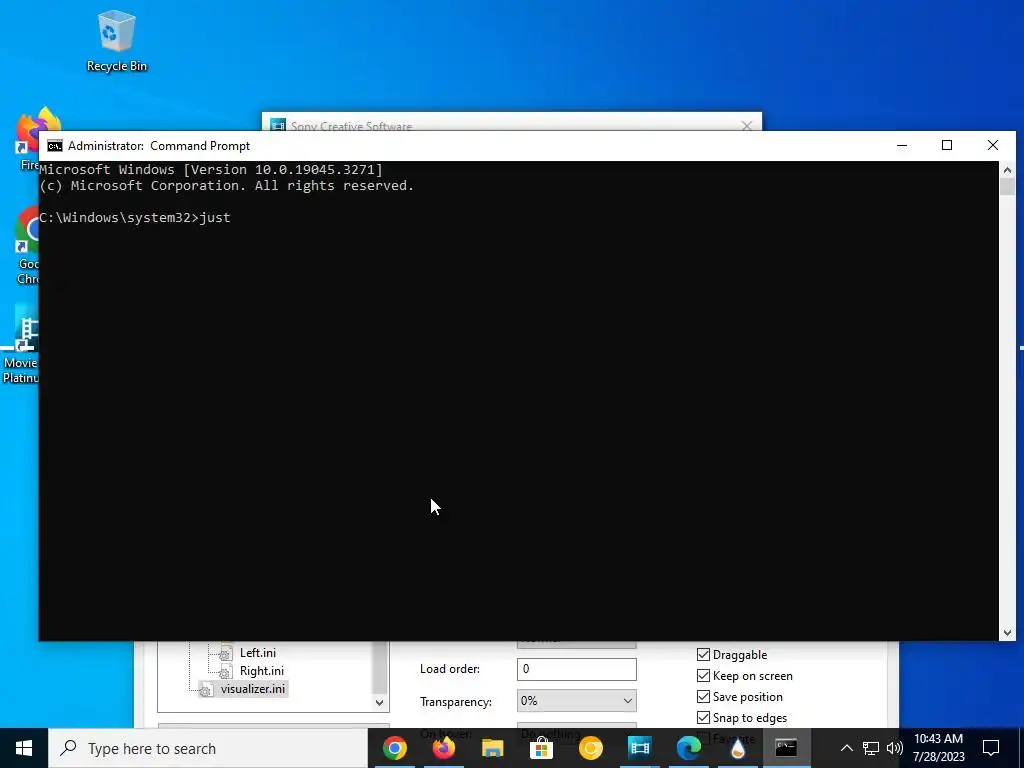
Task: Click the volume speaker tray icon
Action: tap(895, 748)
